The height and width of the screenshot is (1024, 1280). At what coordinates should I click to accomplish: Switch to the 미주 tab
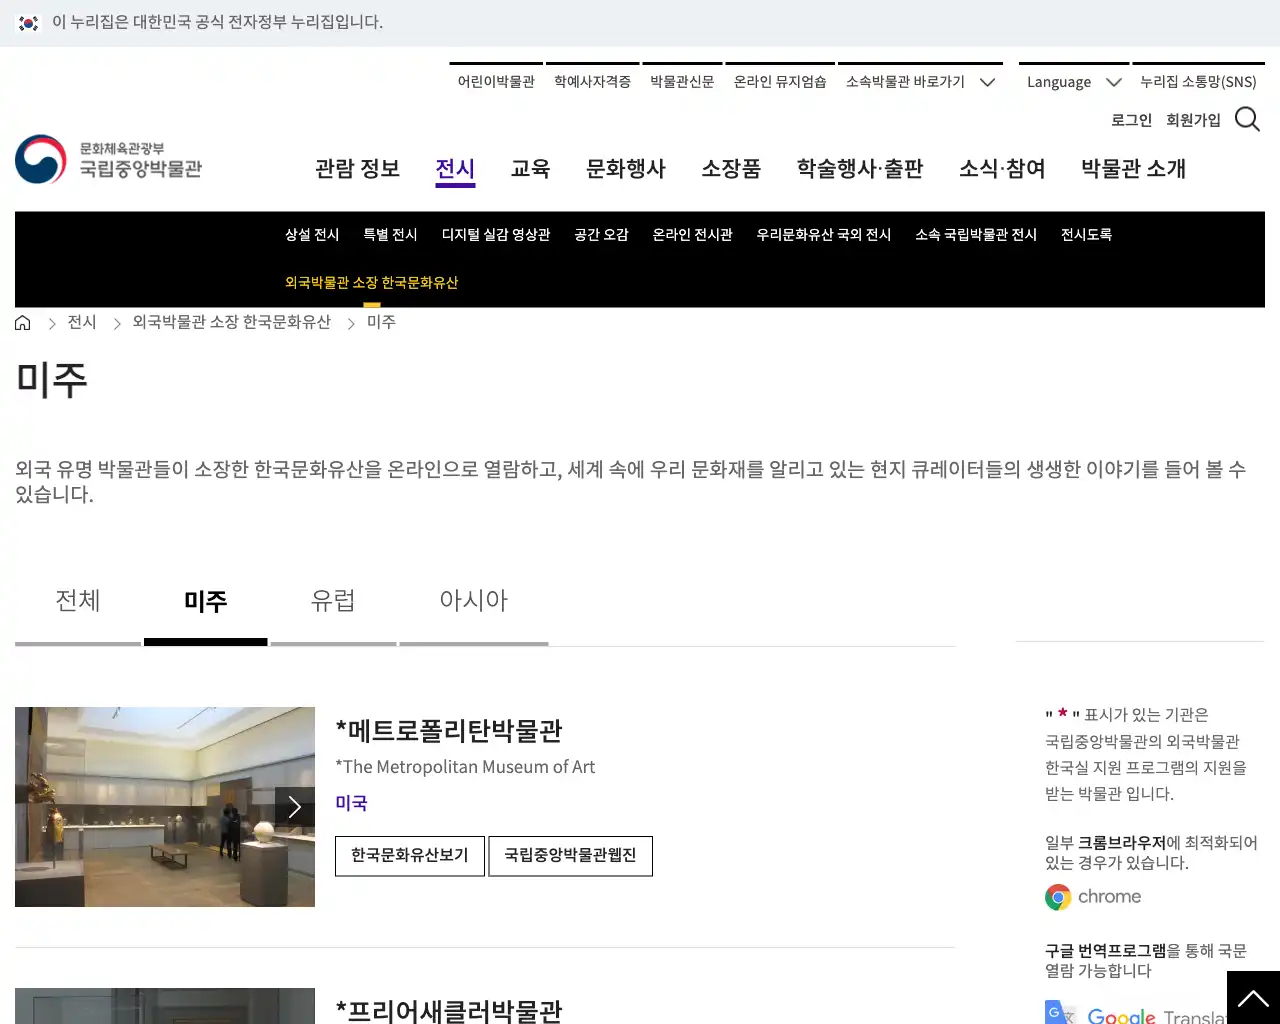pyautogui.click(x=206, y=601)
